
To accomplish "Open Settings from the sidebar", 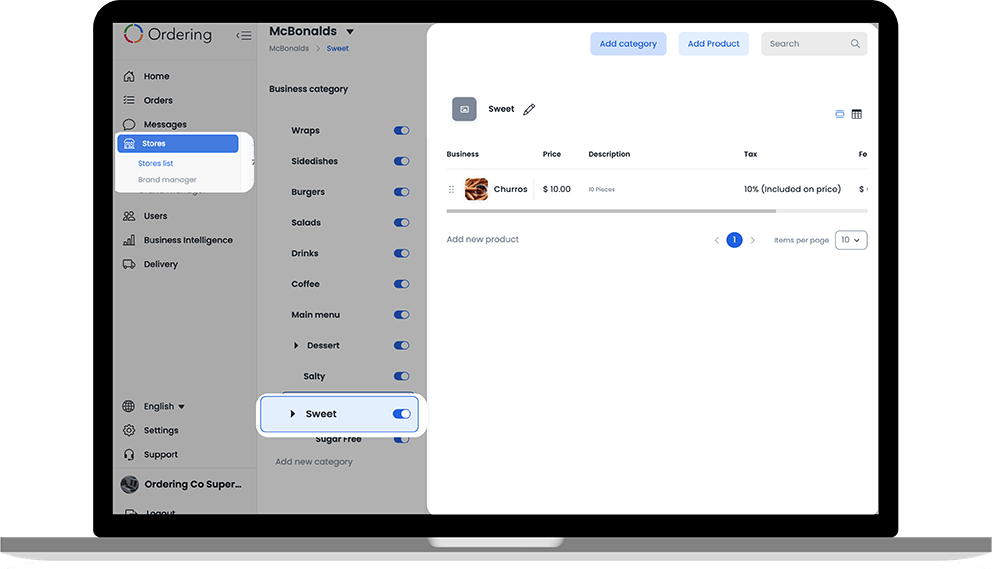I will pos(161,431).
